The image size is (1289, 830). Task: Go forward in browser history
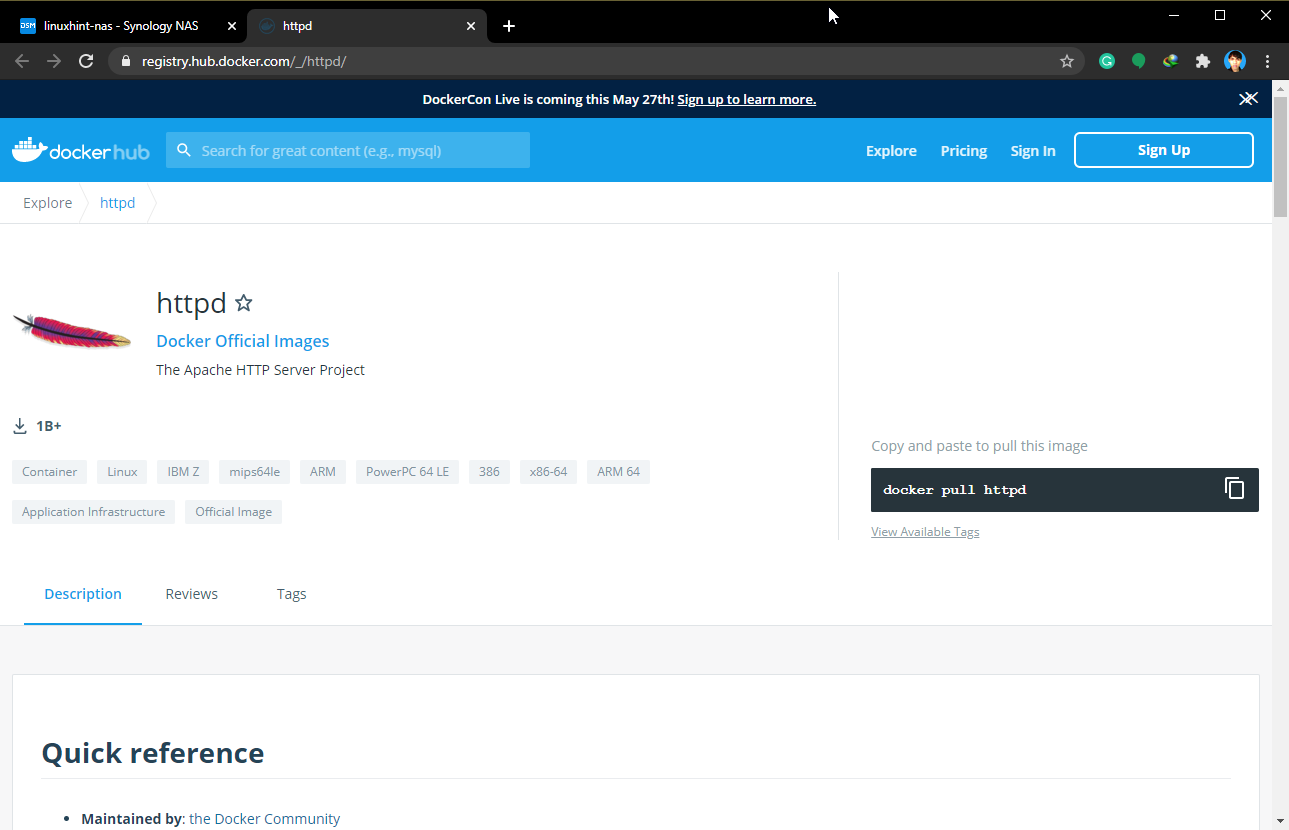54,61
